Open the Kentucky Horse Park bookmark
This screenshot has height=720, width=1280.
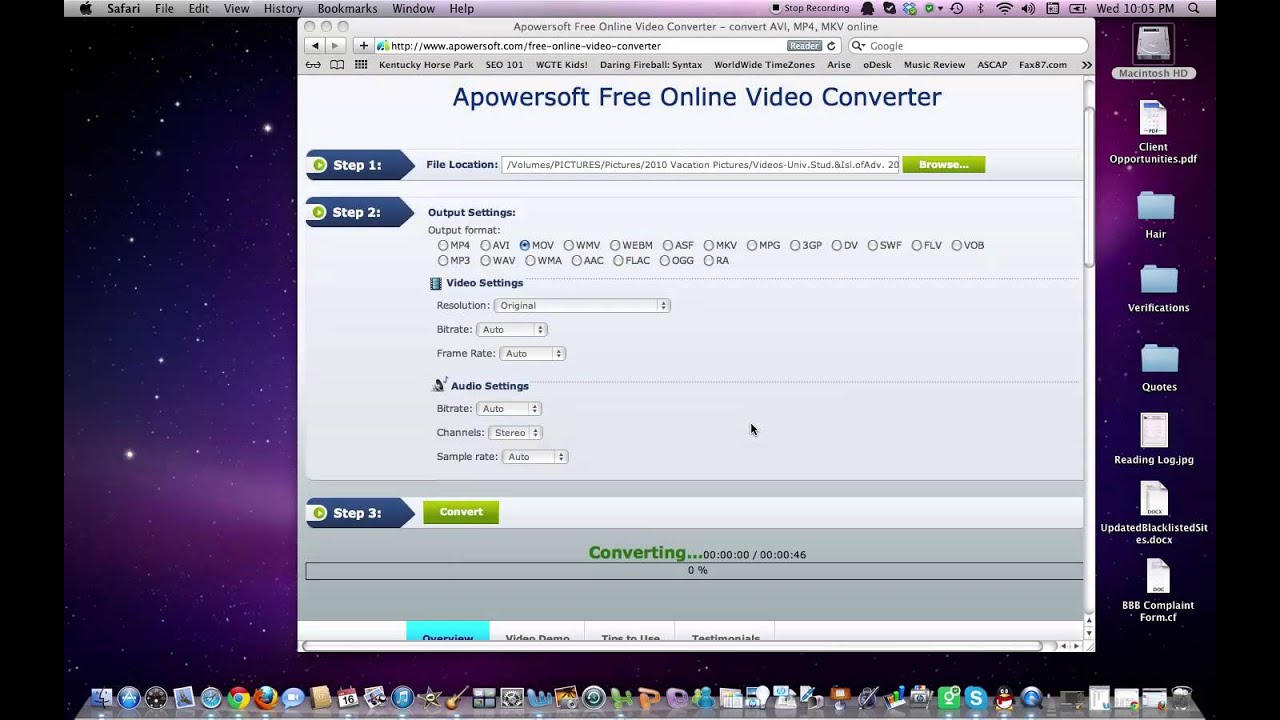426,65
